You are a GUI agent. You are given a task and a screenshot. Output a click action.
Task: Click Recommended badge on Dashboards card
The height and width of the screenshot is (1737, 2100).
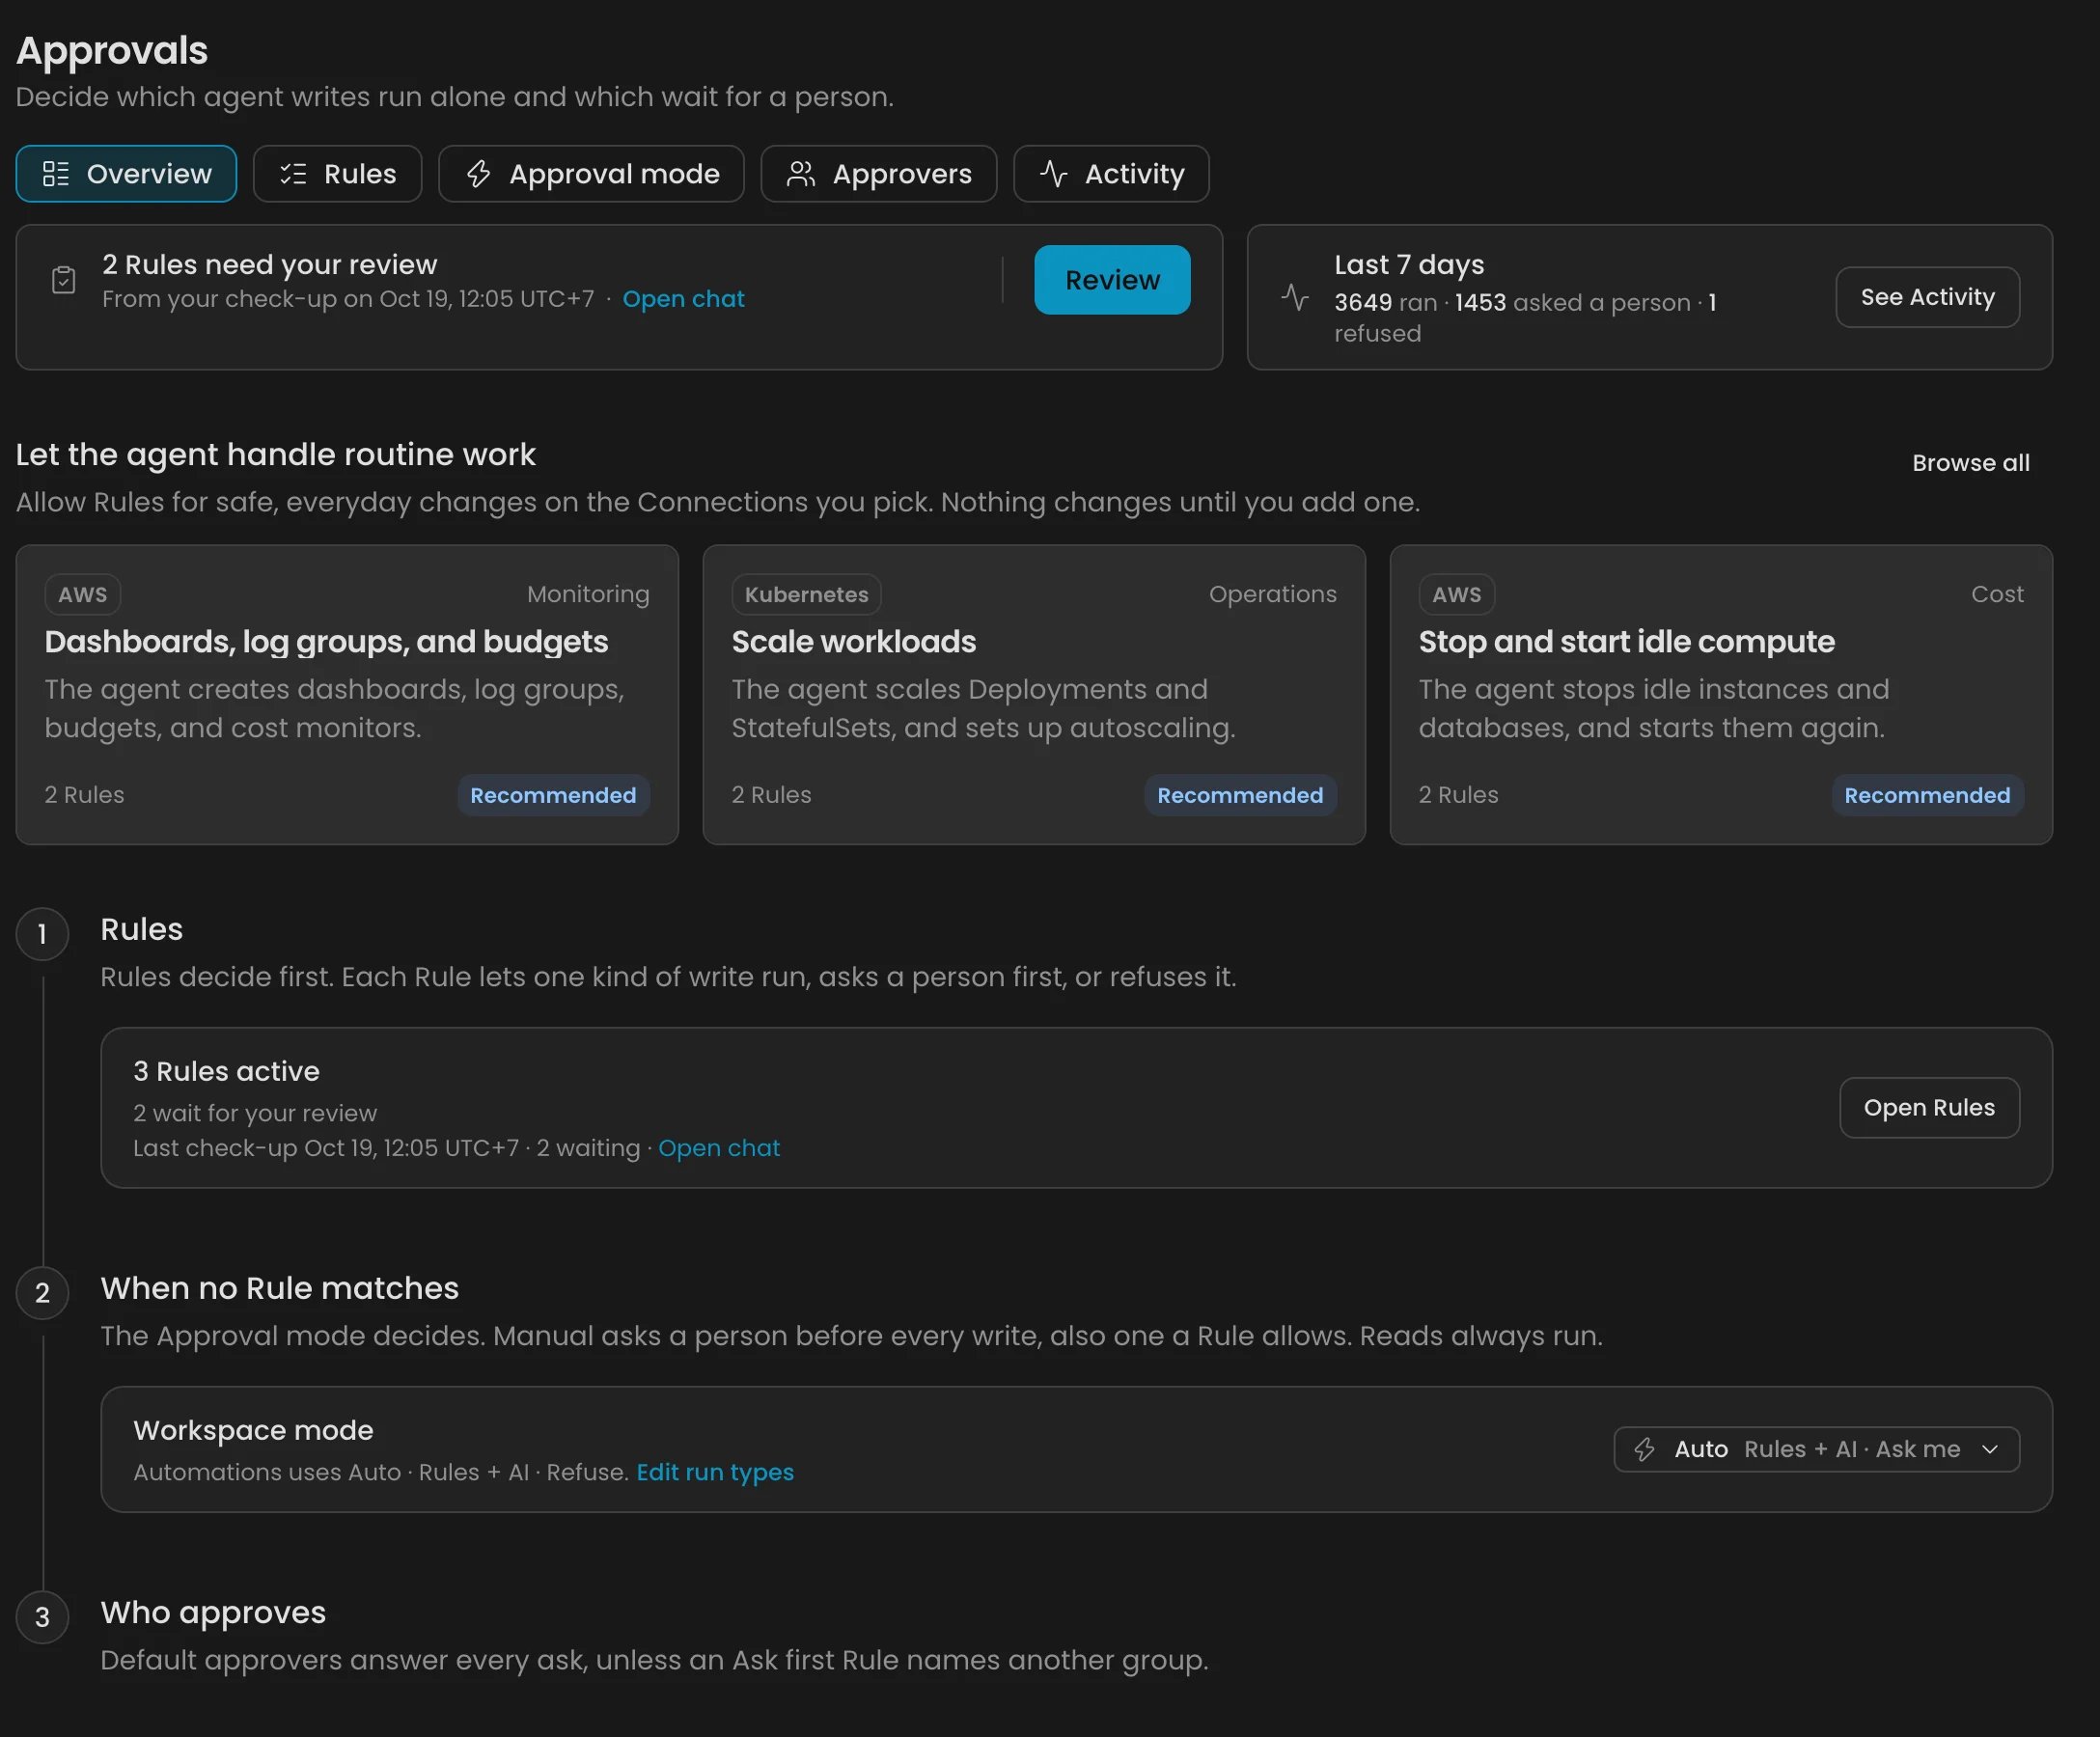553,795
